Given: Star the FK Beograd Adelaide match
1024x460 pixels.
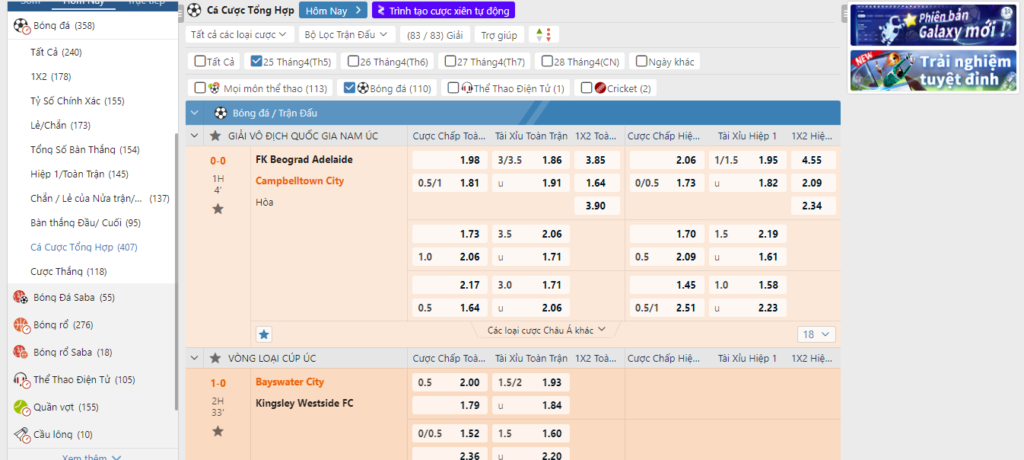Looking at the screenshot, I should (x=218, y=209).
